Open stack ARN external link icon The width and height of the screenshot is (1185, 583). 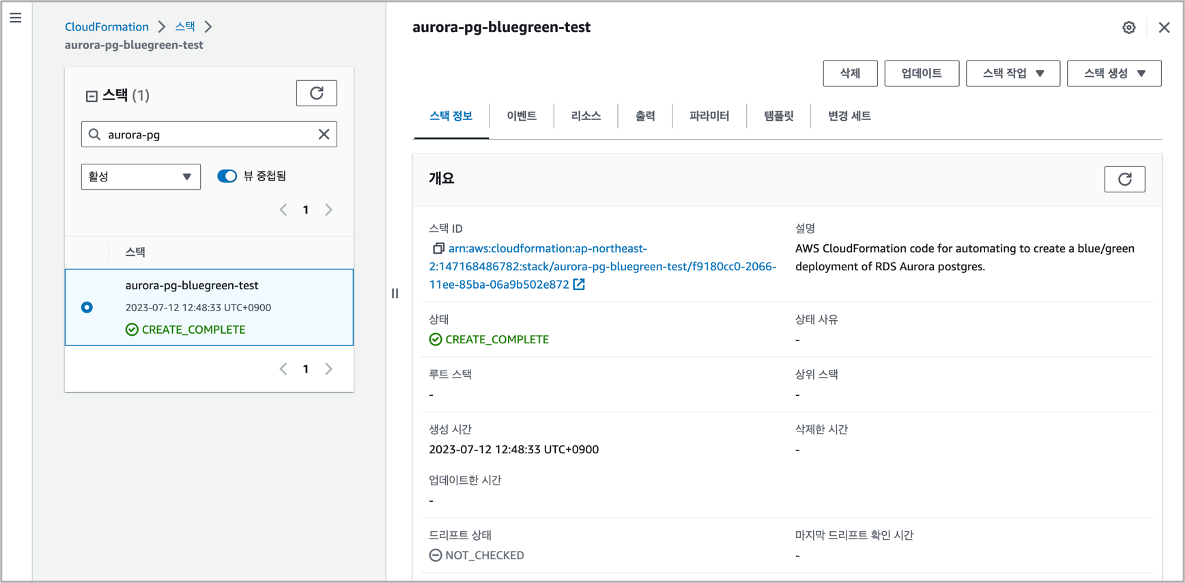point(579,284)
